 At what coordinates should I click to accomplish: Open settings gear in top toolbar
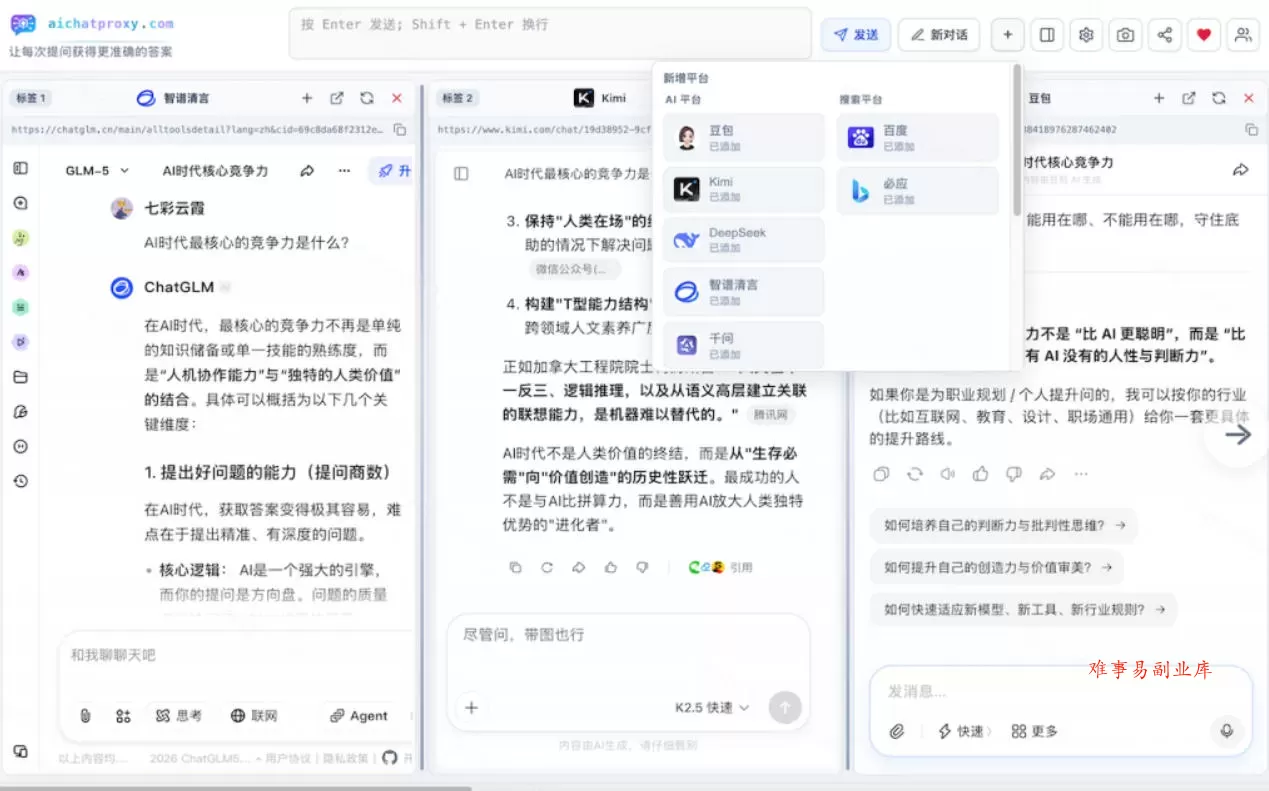click(x=1086, y=34)
